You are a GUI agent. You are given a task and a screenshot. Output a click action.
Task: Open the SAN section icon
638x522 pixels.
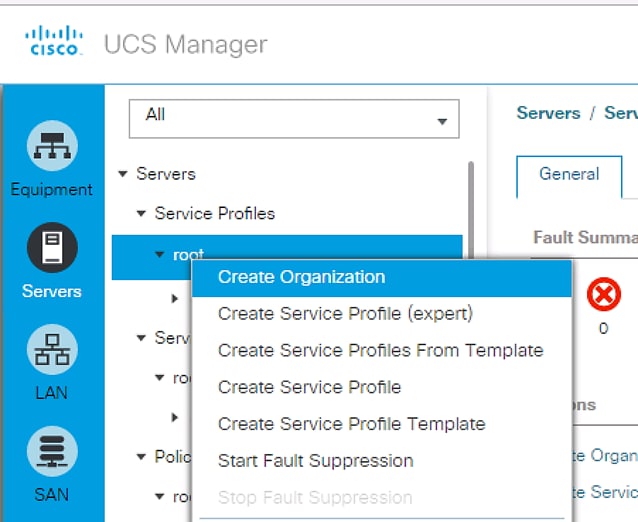pos(52,451)
